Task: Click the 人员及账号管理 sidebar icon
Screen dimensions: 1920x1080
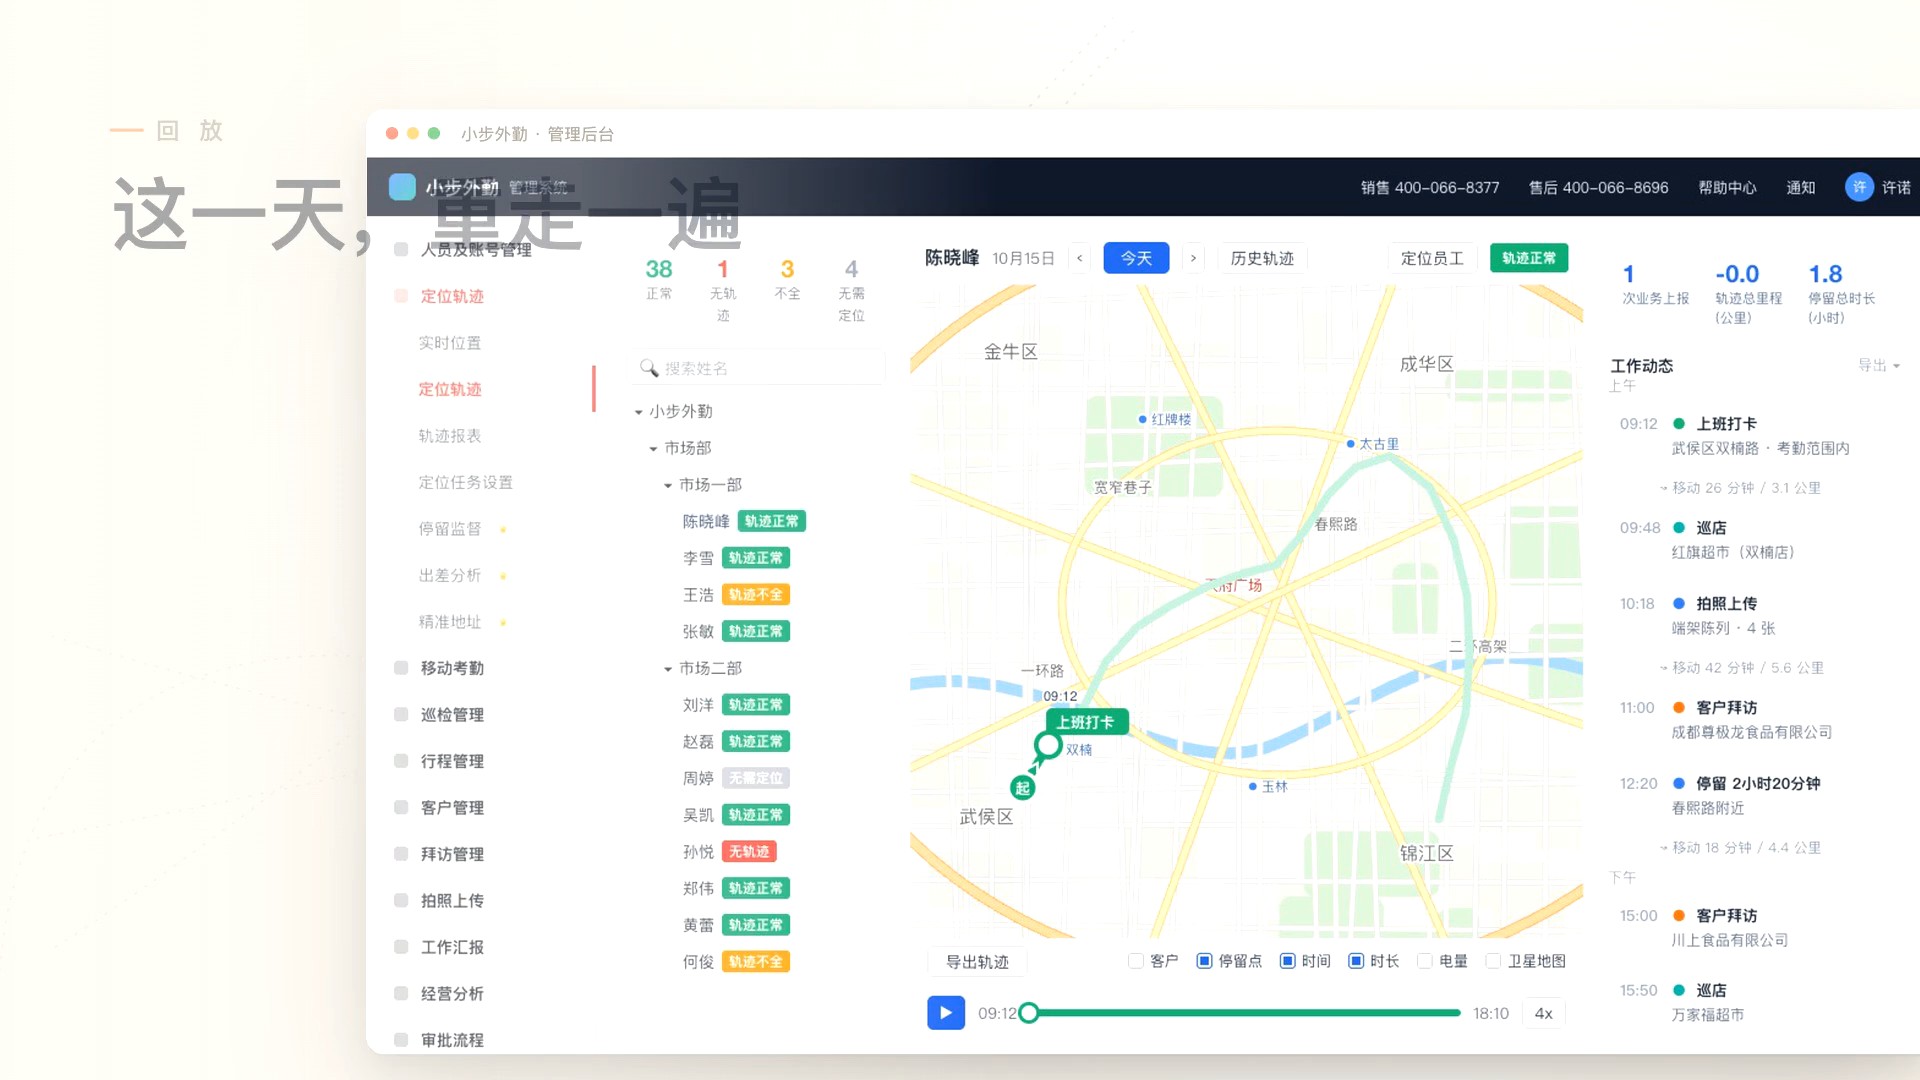Action: coord(401,250)
